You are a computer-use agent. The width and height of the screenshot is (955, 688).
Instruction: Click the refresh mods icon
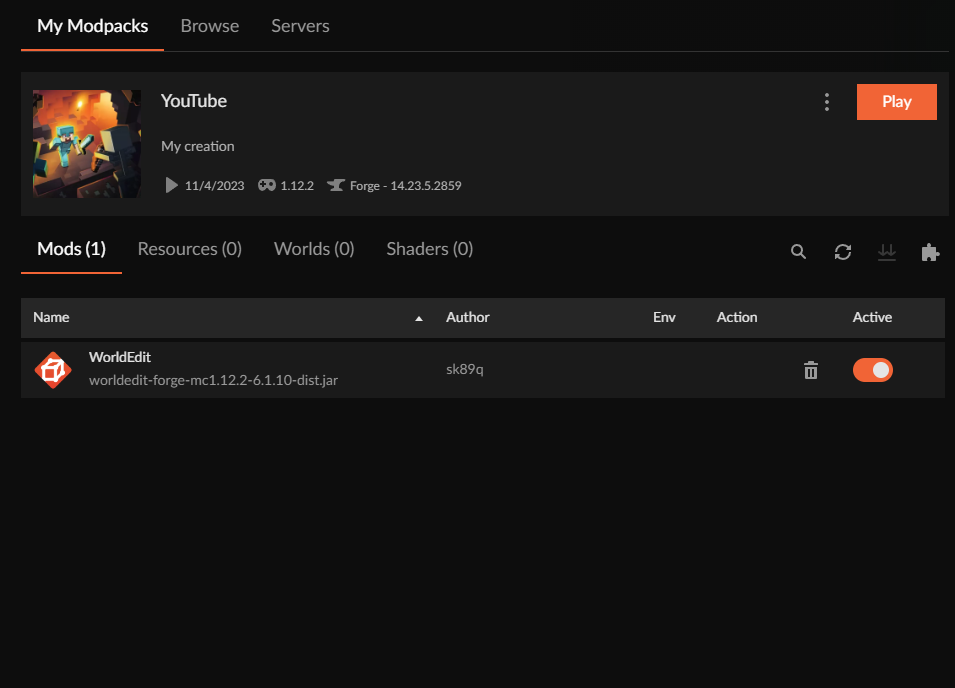(x=842, y=251)
